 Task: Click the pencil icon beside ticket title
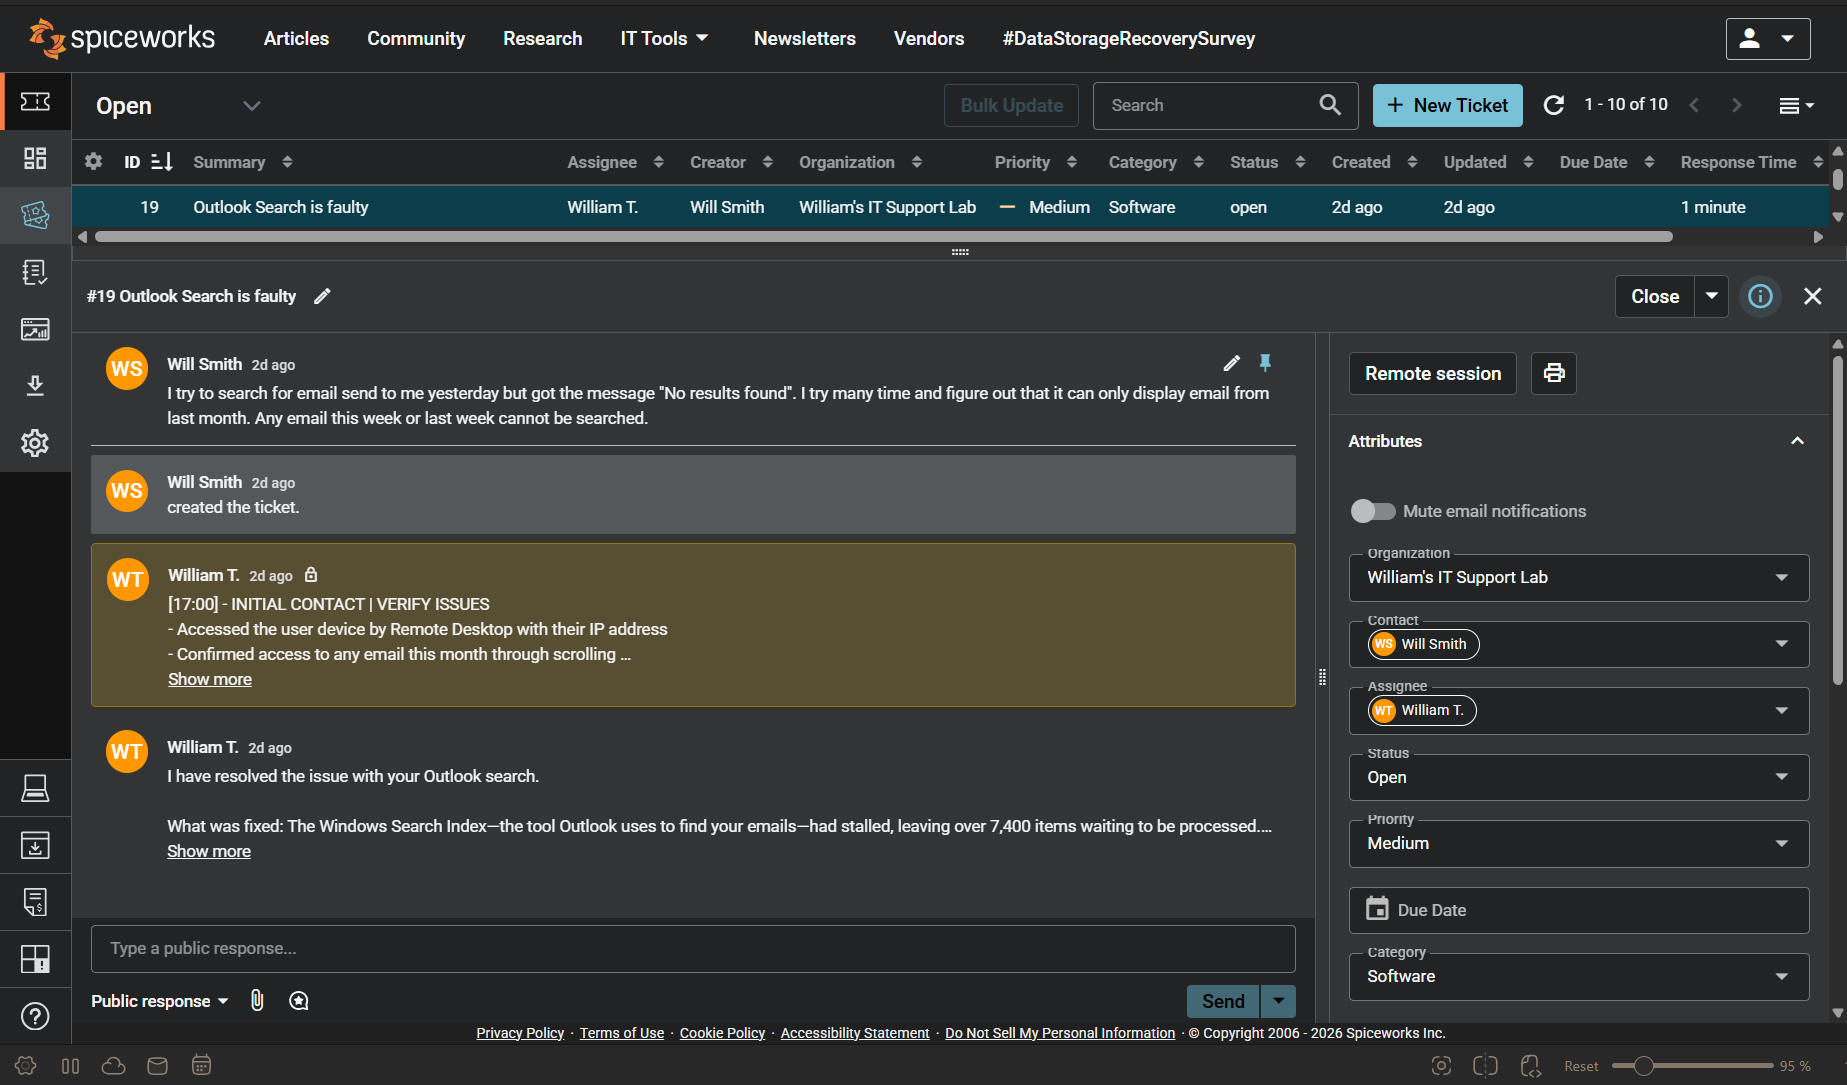click(x=322, y=296)
